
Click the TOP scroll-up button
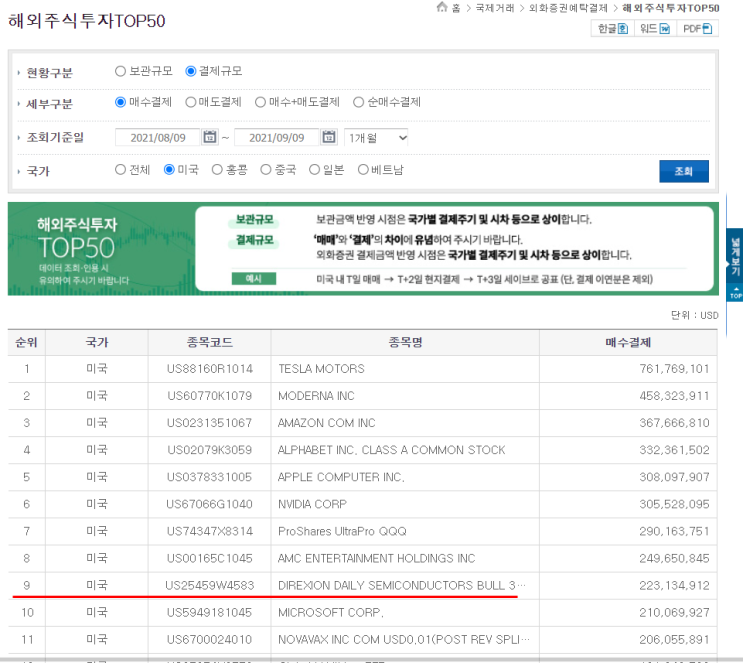click(x=735, y=292)
